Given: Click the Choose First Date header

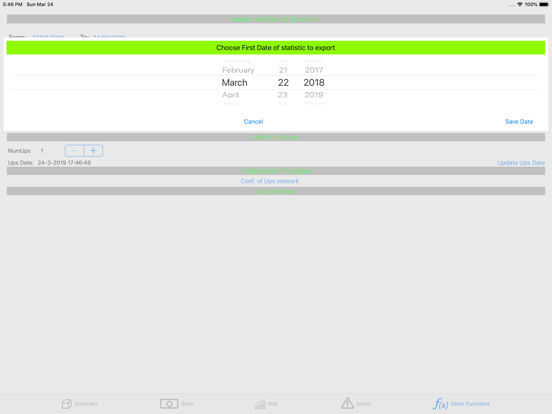Looking at the screenshot, I should click(x=276, y=48).
